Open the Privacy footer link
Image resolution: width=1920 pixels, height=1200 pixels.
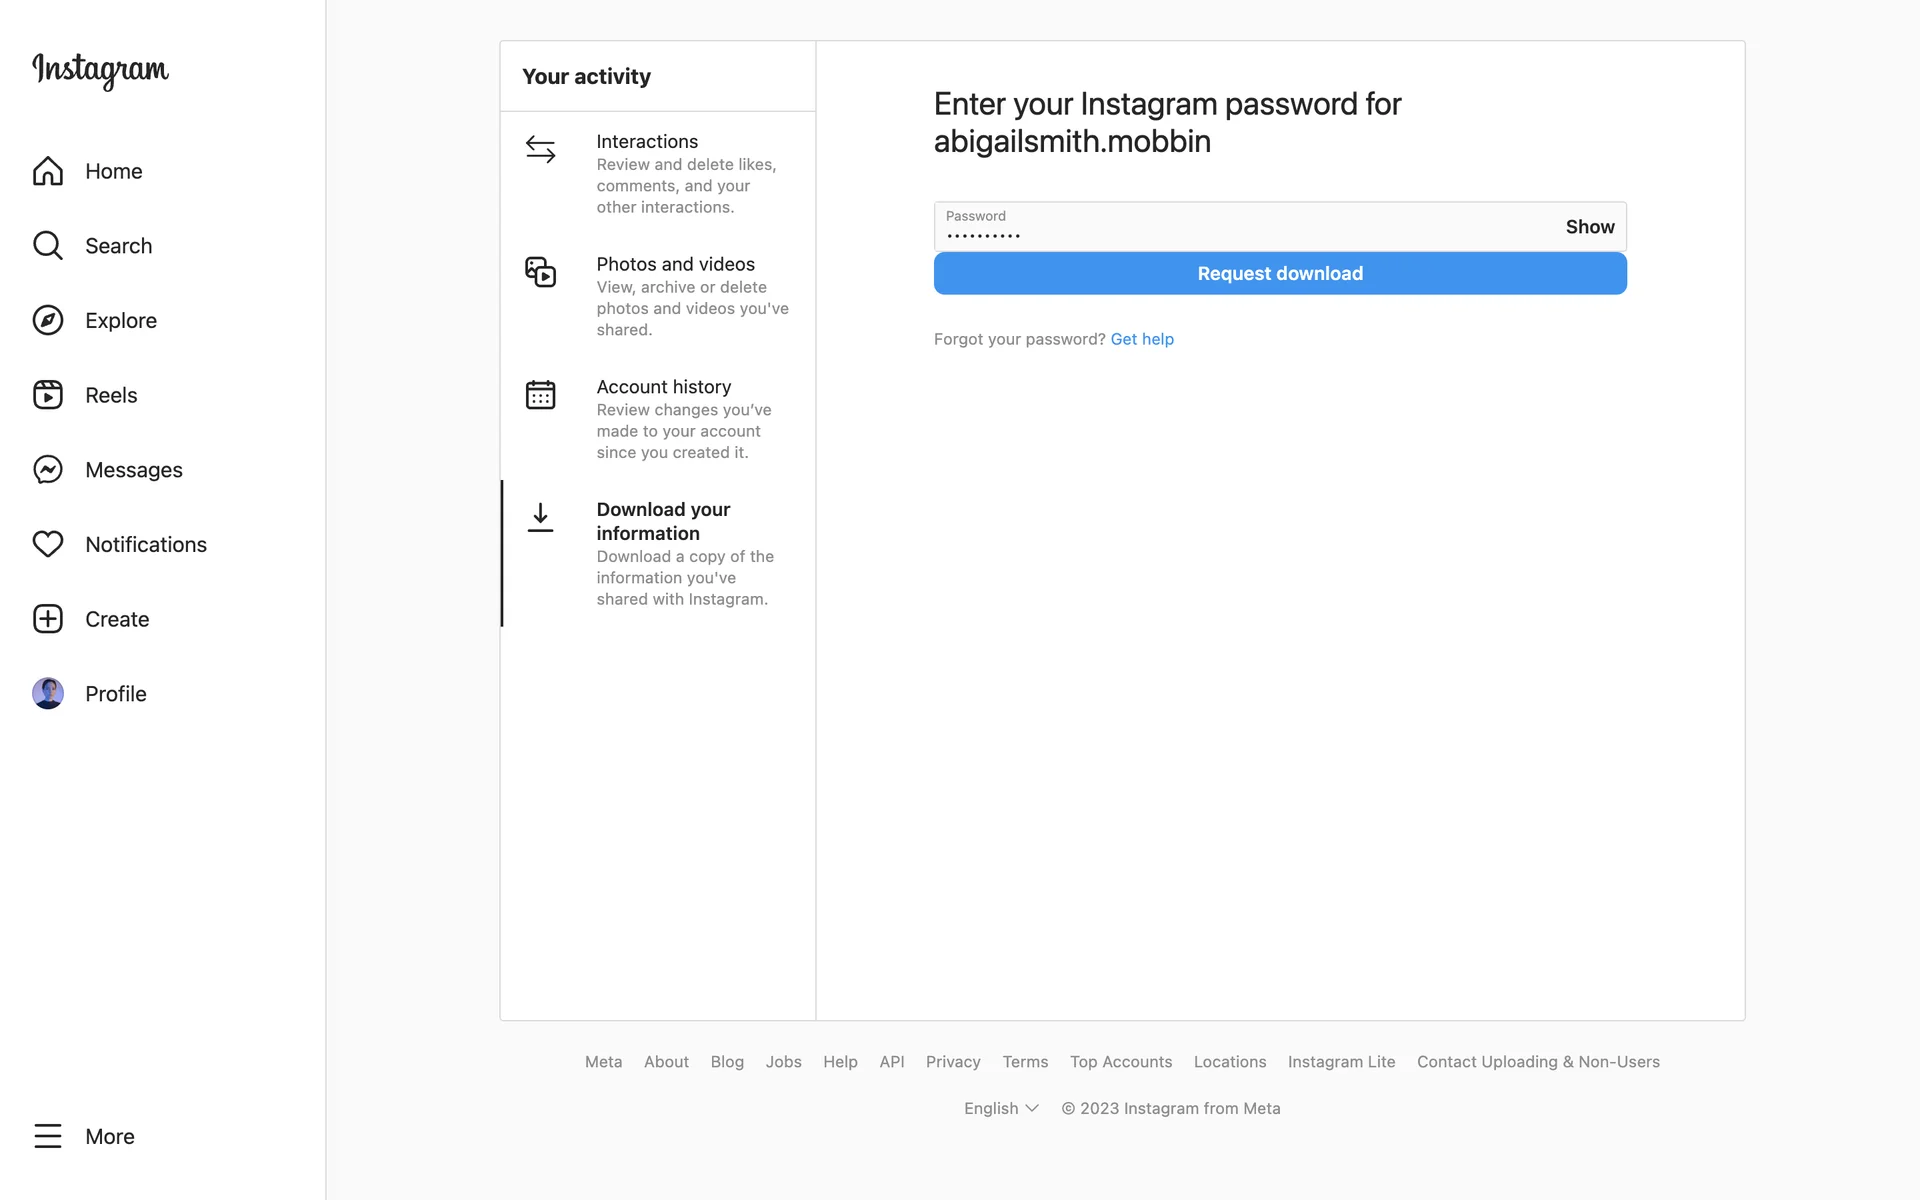(x=952, y=1062)
